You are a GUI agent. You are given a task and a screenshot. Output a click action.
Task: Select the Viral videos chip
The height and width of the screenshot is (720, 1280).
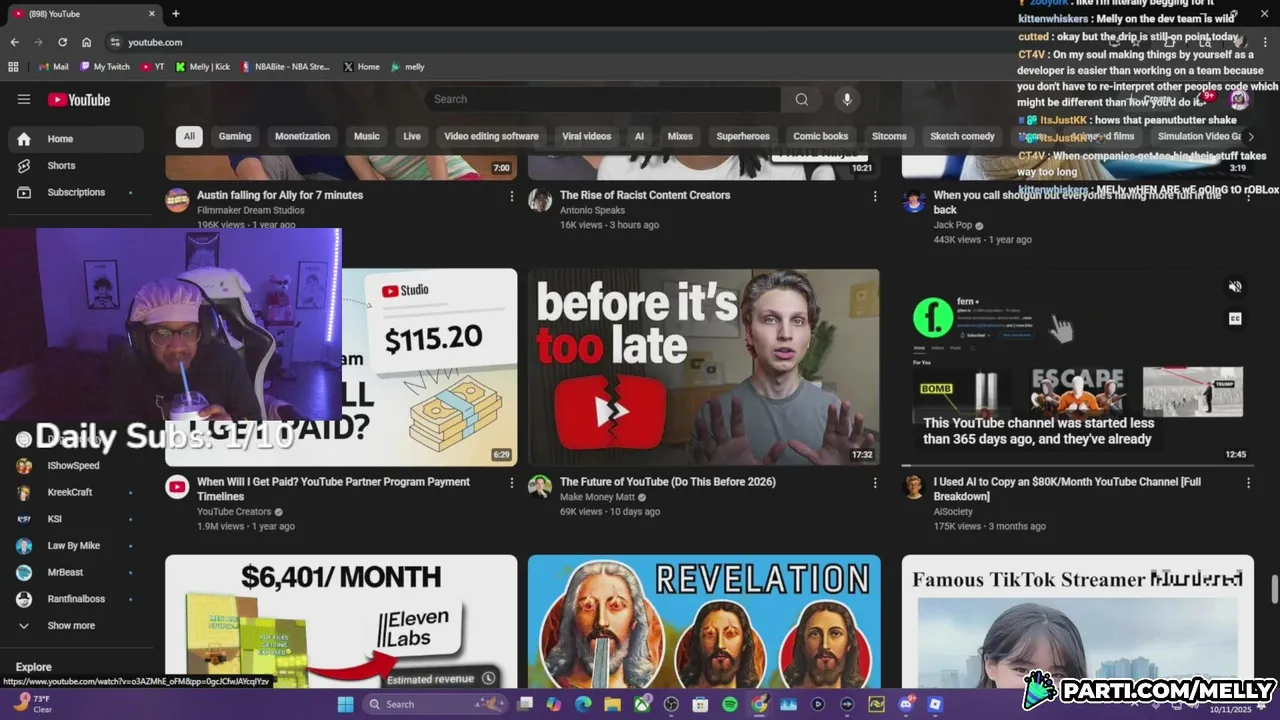click(x=586, y=136)
